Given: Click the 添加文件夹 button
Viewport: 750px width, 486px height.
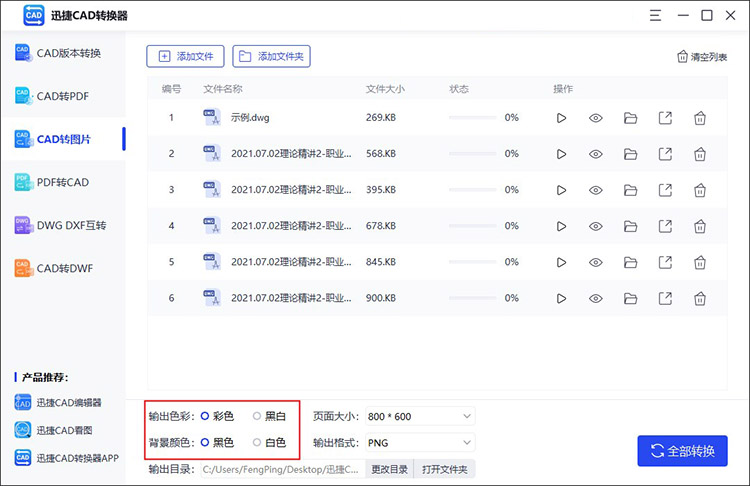Looking at the screenshot, I should 271,56.
